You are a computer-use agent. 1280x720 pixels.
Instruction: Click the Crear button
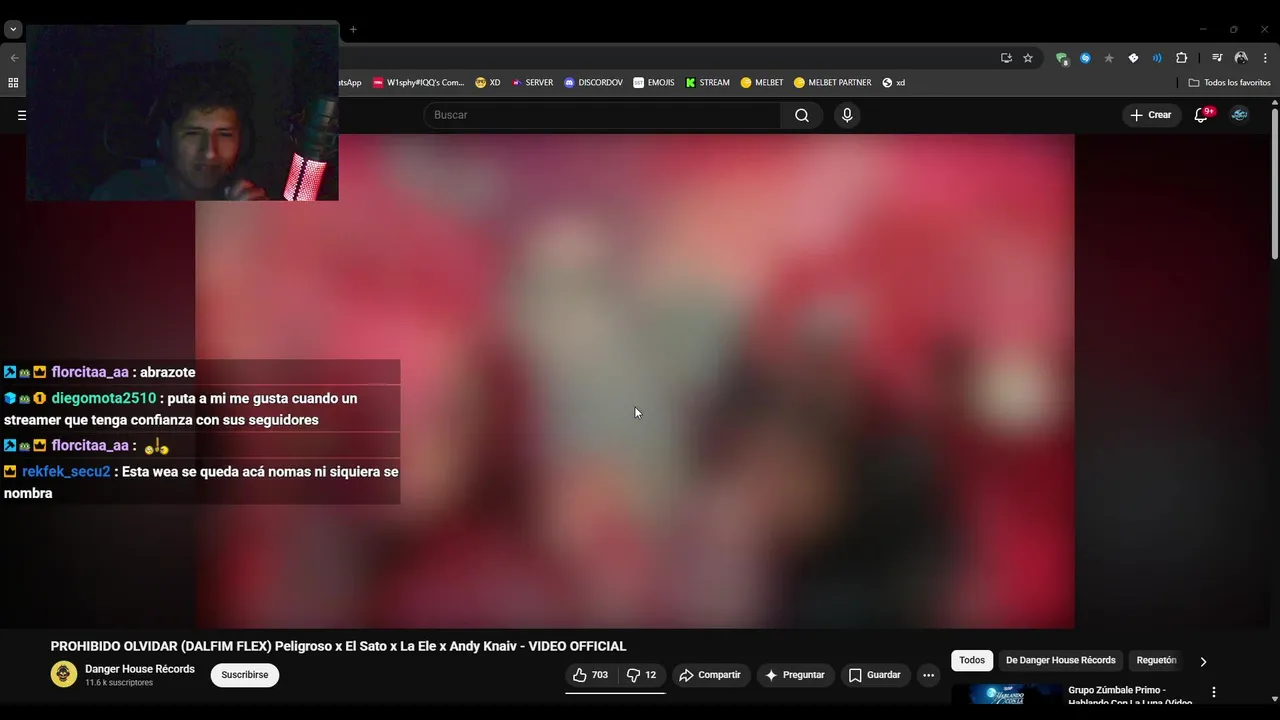1151,115
